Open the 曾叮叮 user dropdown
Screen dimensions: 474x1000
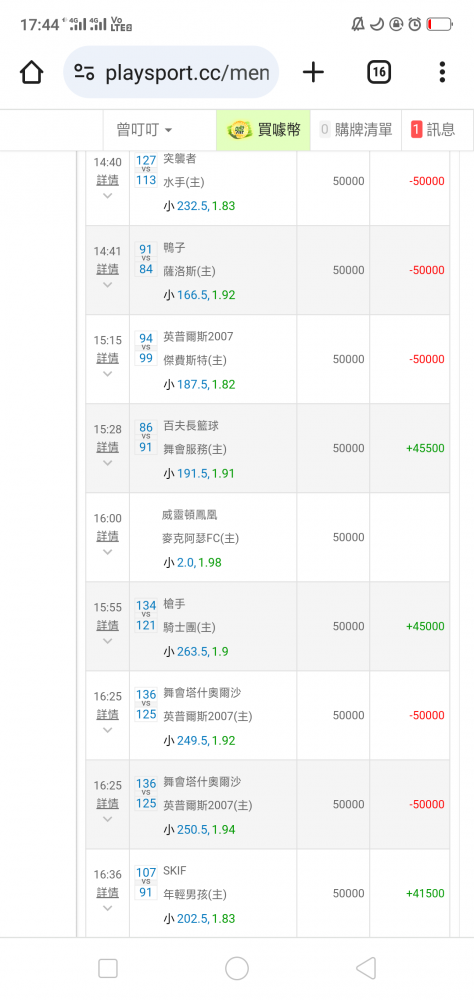(x=144, y=130)
